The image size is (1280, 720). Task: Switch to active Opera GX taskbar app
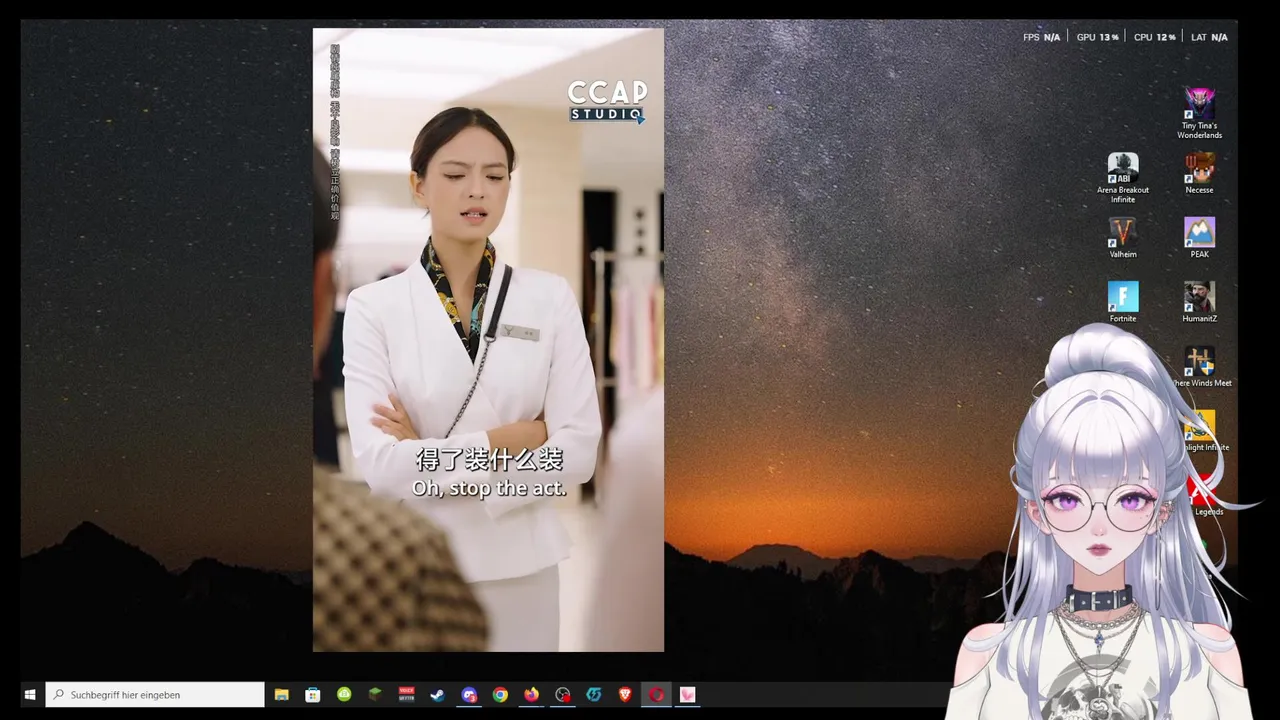pyautogui.click(x=656, y=694)
